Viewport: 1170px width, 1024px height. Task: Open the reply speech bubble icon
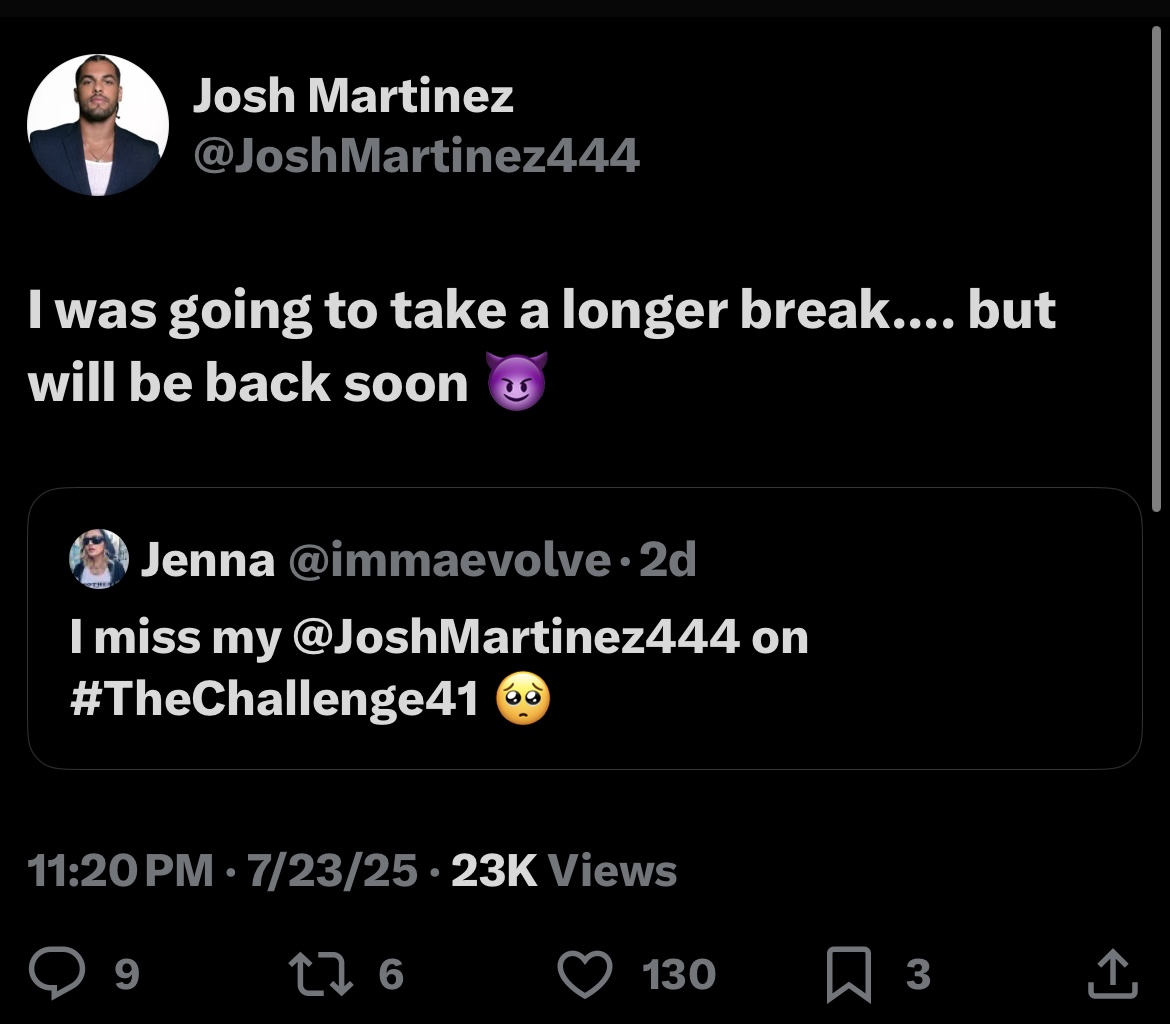[x=57, y=973]
